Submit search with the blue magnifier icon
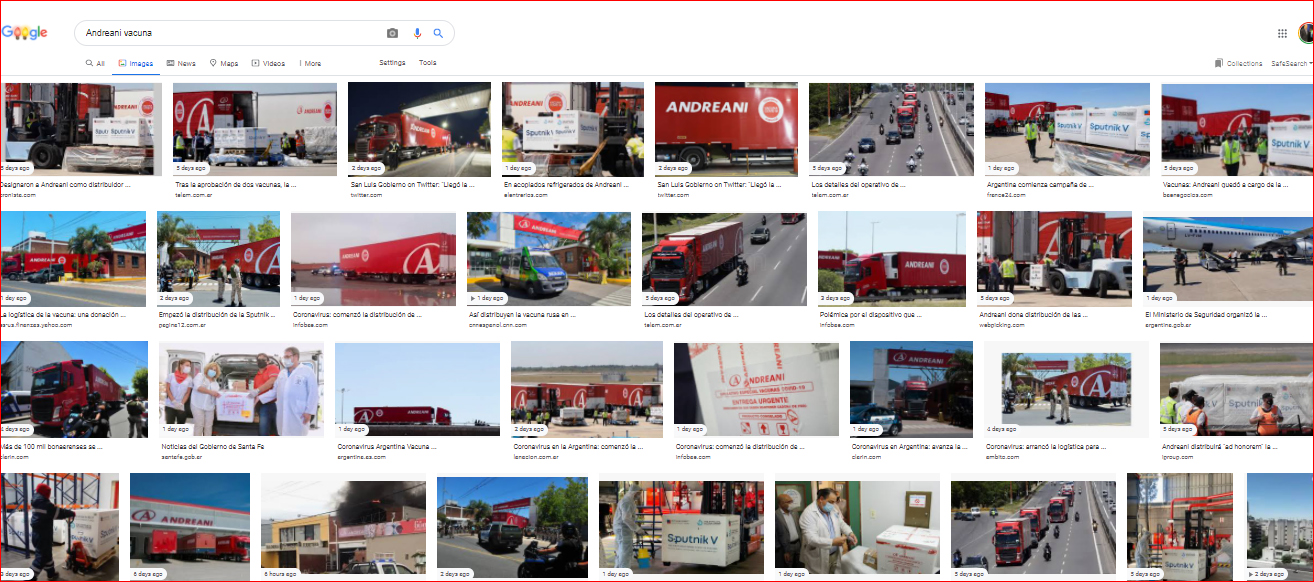1314x582 pixels. (438, 33)
